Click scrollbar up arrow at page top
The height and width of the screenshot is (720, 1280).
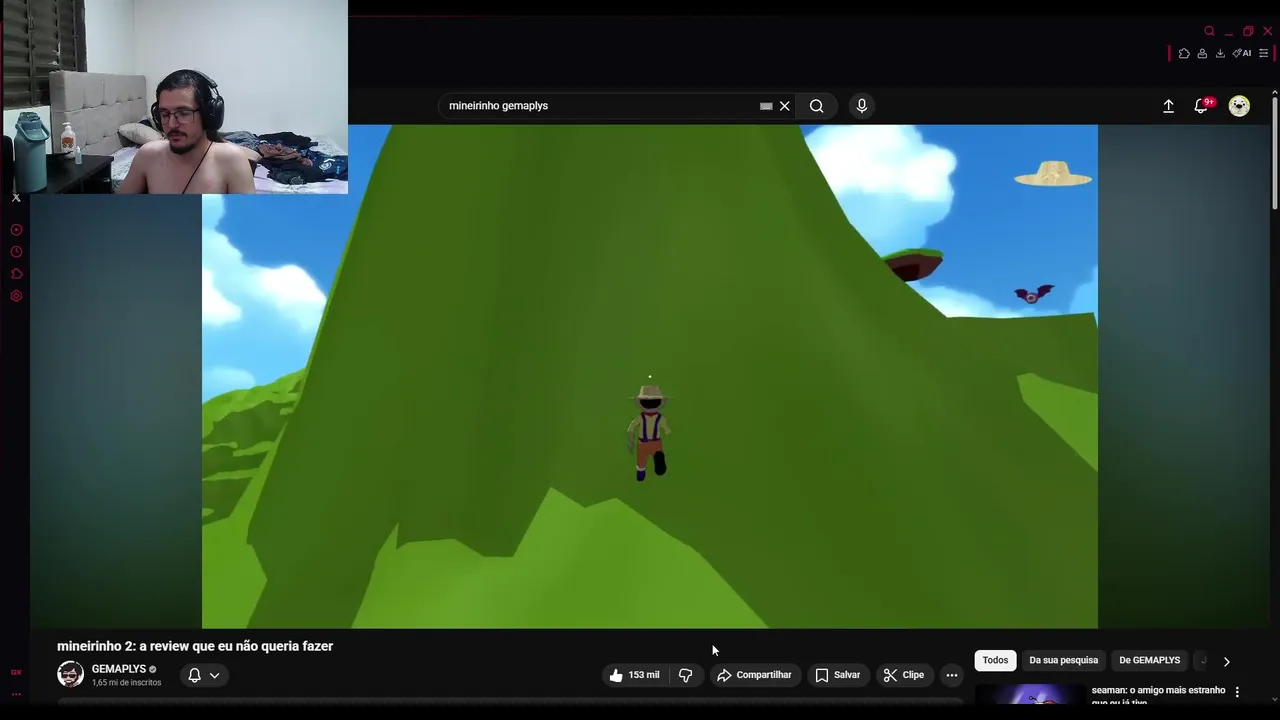tap(1274, 93)
